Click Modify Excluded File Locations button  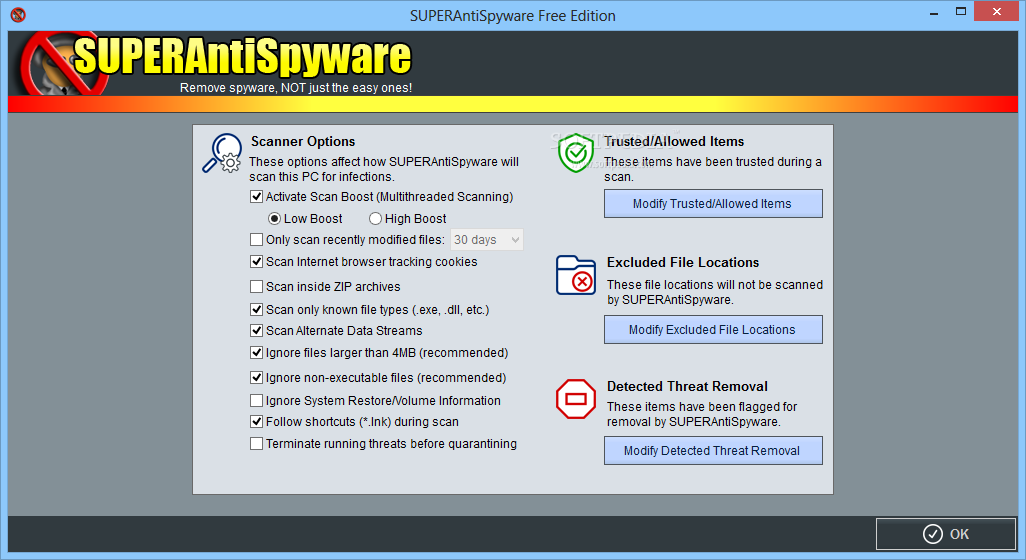(x=713, y=330)
